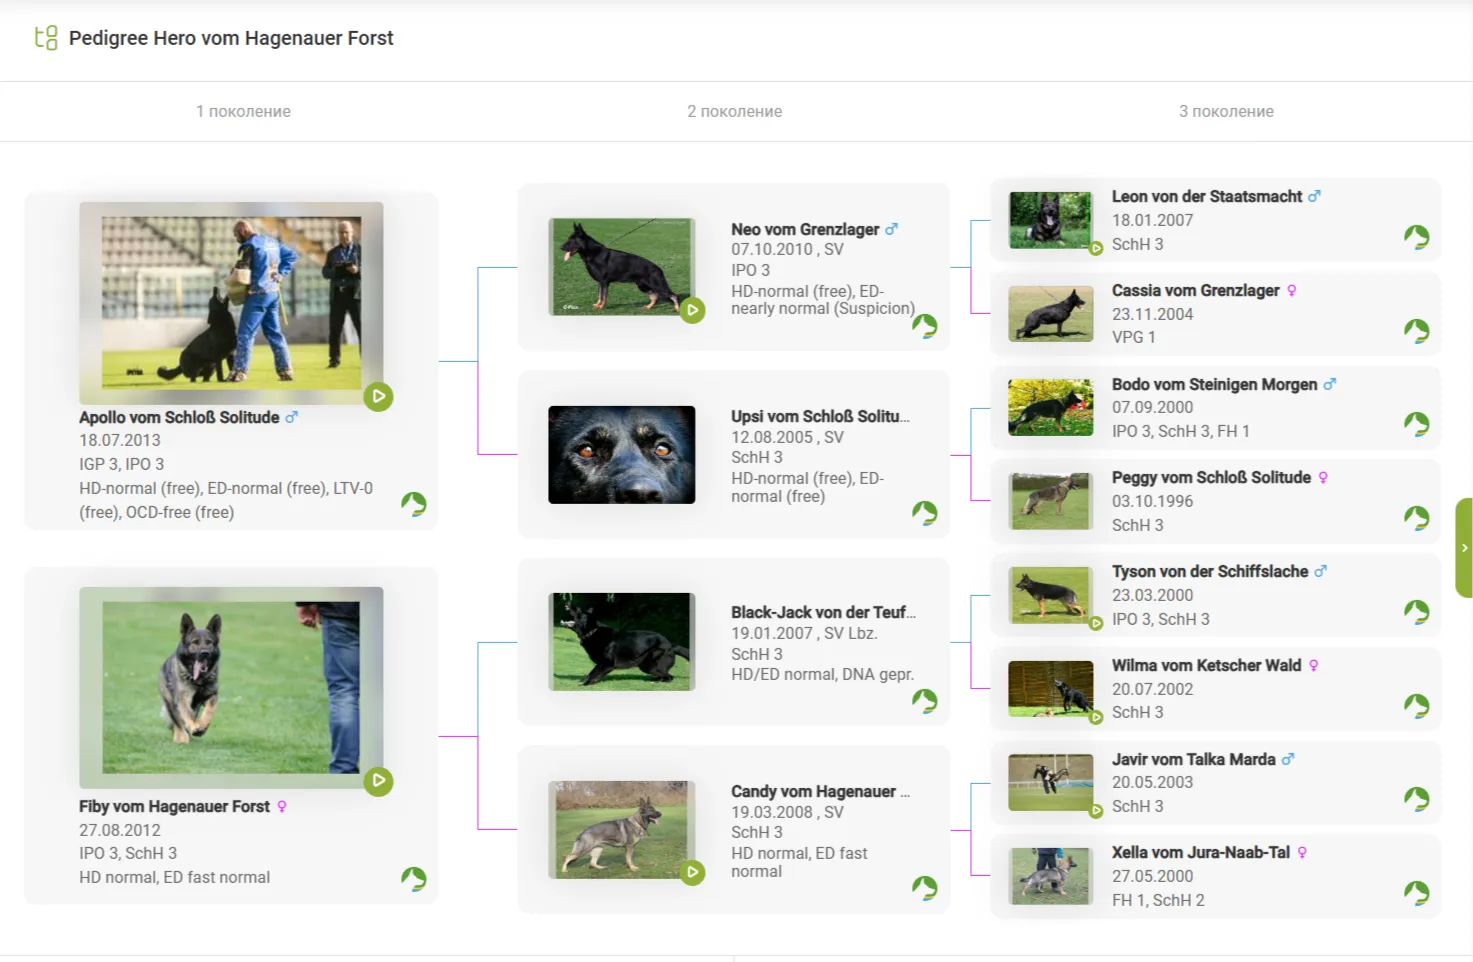This screenshot has height=962, width=1473.
Task: Click the green pedigree icon for Black-Jack von der Teuf
Action: pos(925,701)
